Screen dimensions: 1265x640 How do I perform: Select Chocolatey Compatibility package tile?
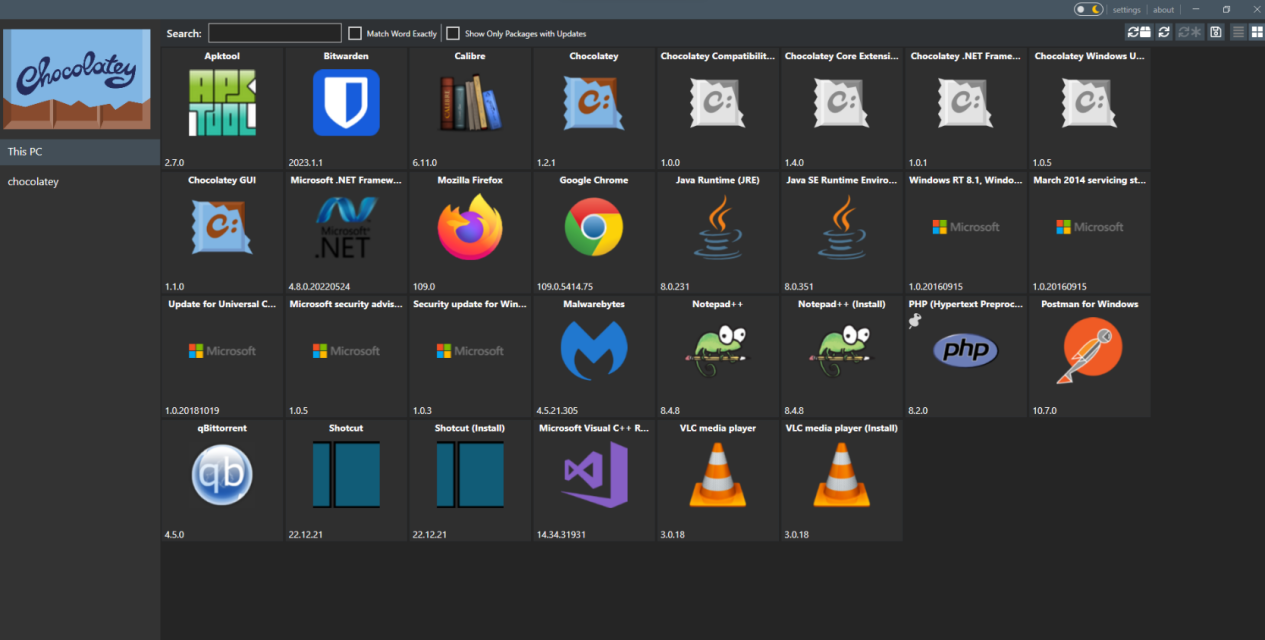coord(718,108)
